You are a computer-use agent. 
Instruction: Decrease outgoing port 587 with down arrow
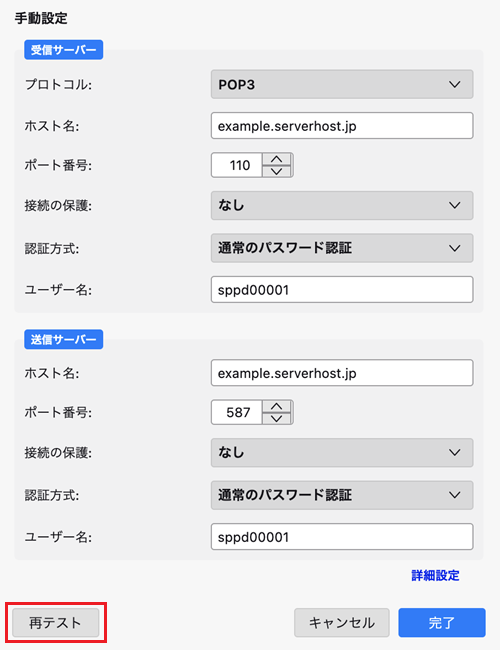pos(277,418)
